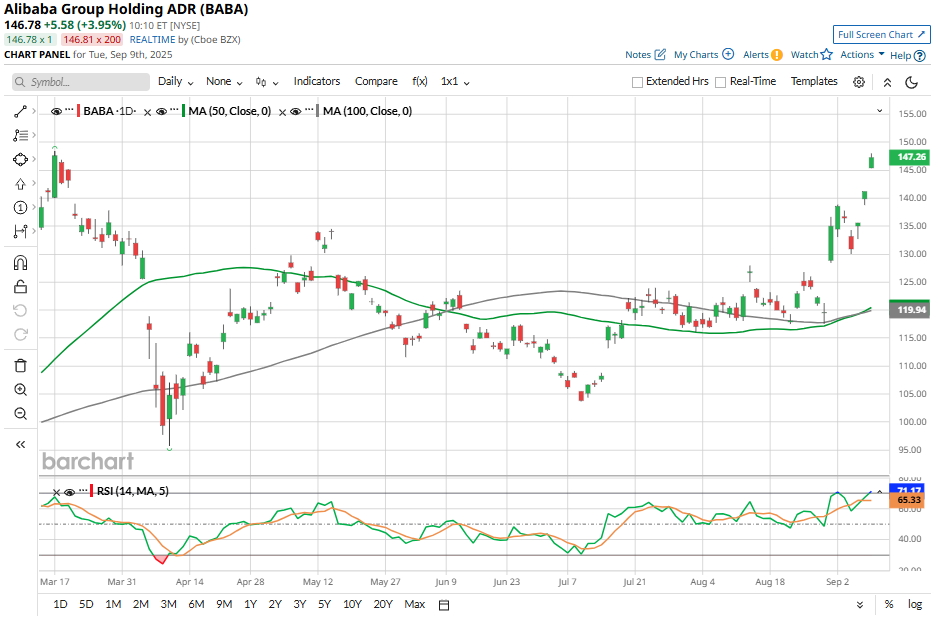Open the f(x) expressions tool
941x622 pixels.
(x=419, y=81)
